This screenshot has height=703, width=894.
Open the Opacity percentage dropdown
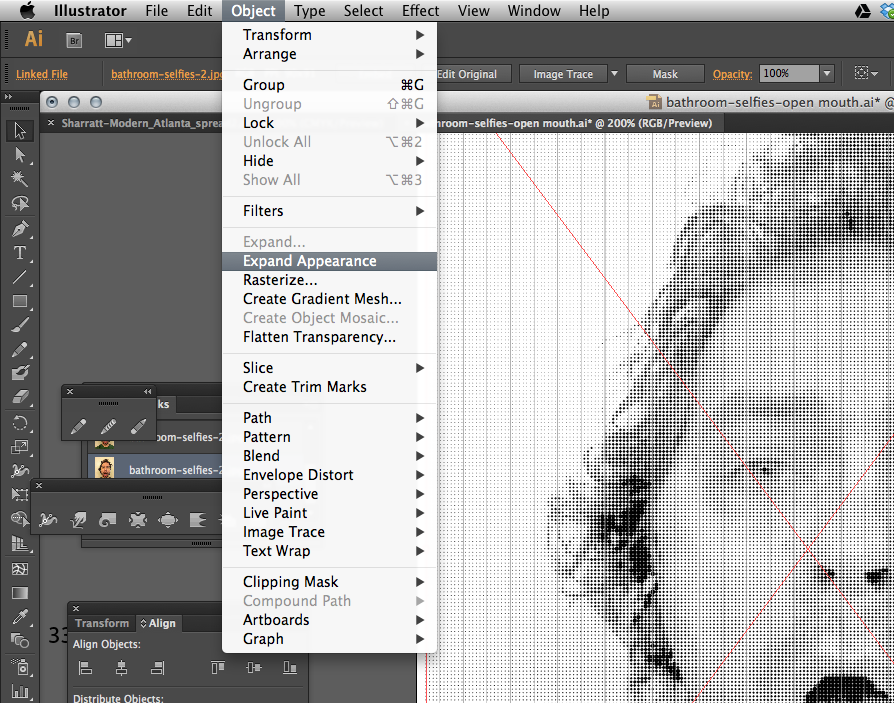point(826,74)
